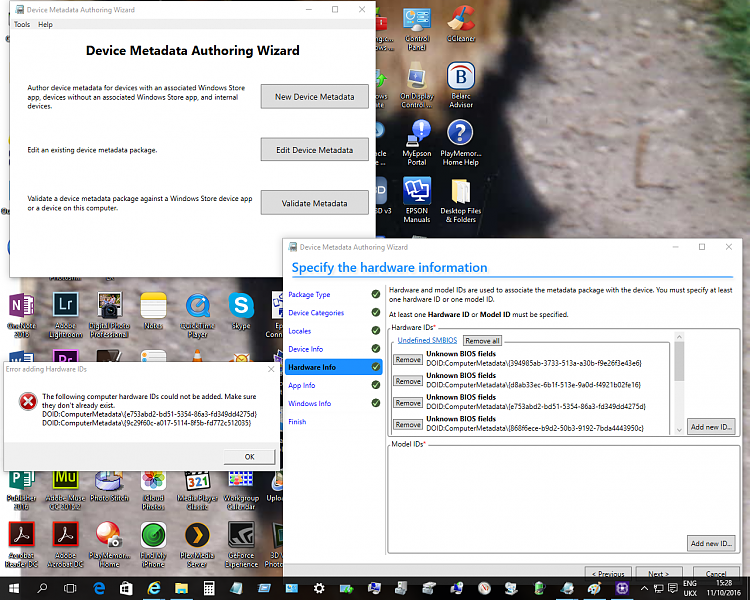The height and width of the screenshot is (600, 750).
Task: Go to the Package Type step
Action: tap(309, 294)
